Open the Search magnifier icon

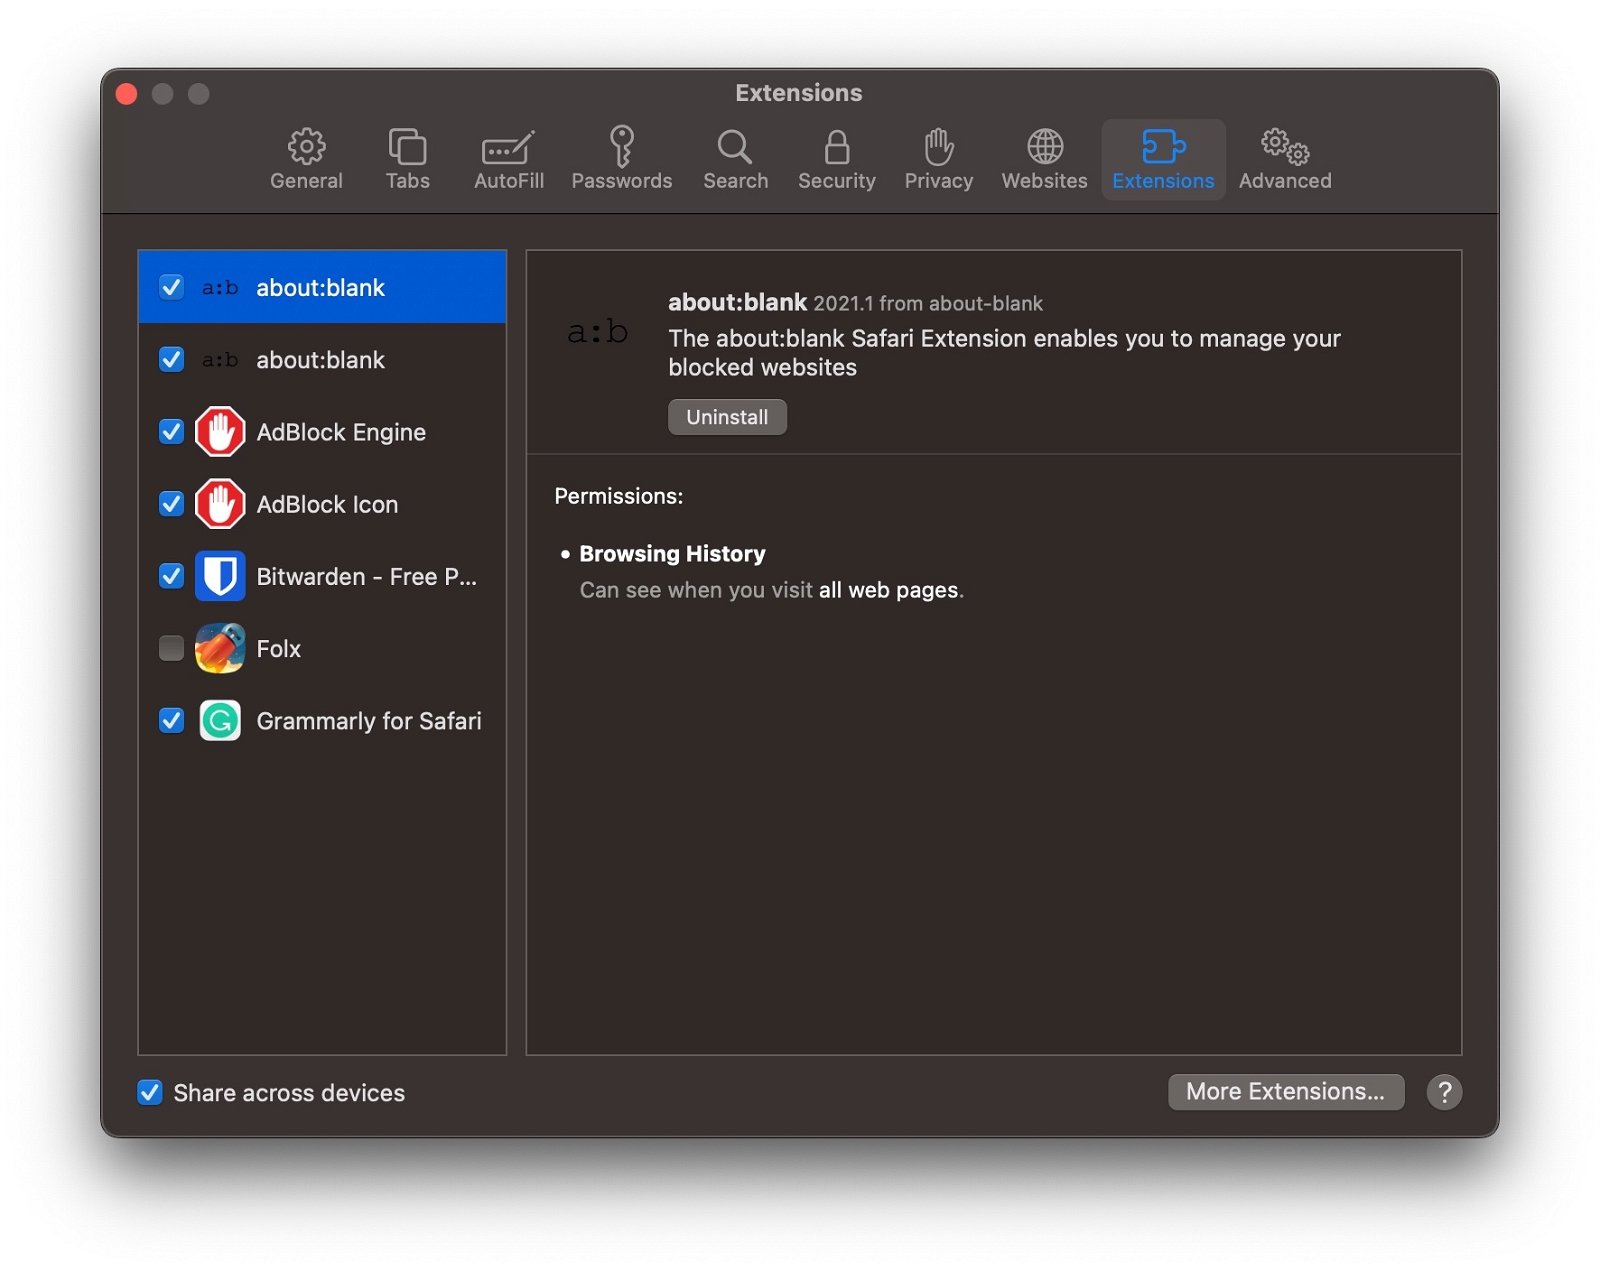735,147
